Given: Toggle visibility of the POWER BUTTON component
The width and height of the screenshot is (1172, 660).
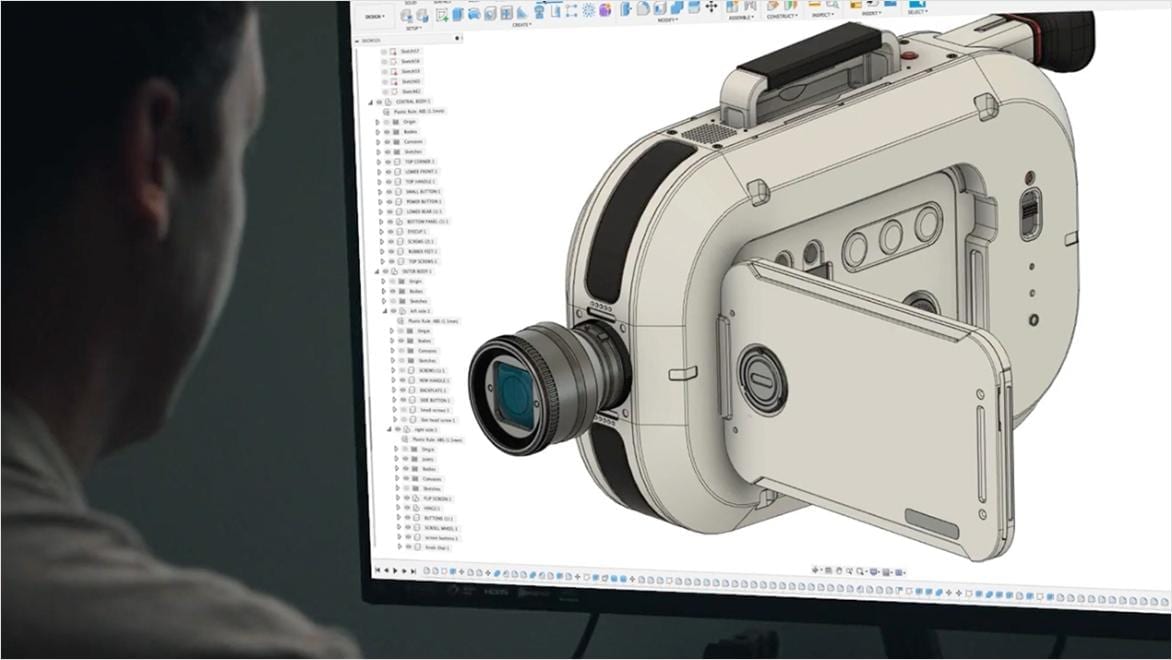Looking at the screenshot, I should pyautogui.click(x=388, y=202).
